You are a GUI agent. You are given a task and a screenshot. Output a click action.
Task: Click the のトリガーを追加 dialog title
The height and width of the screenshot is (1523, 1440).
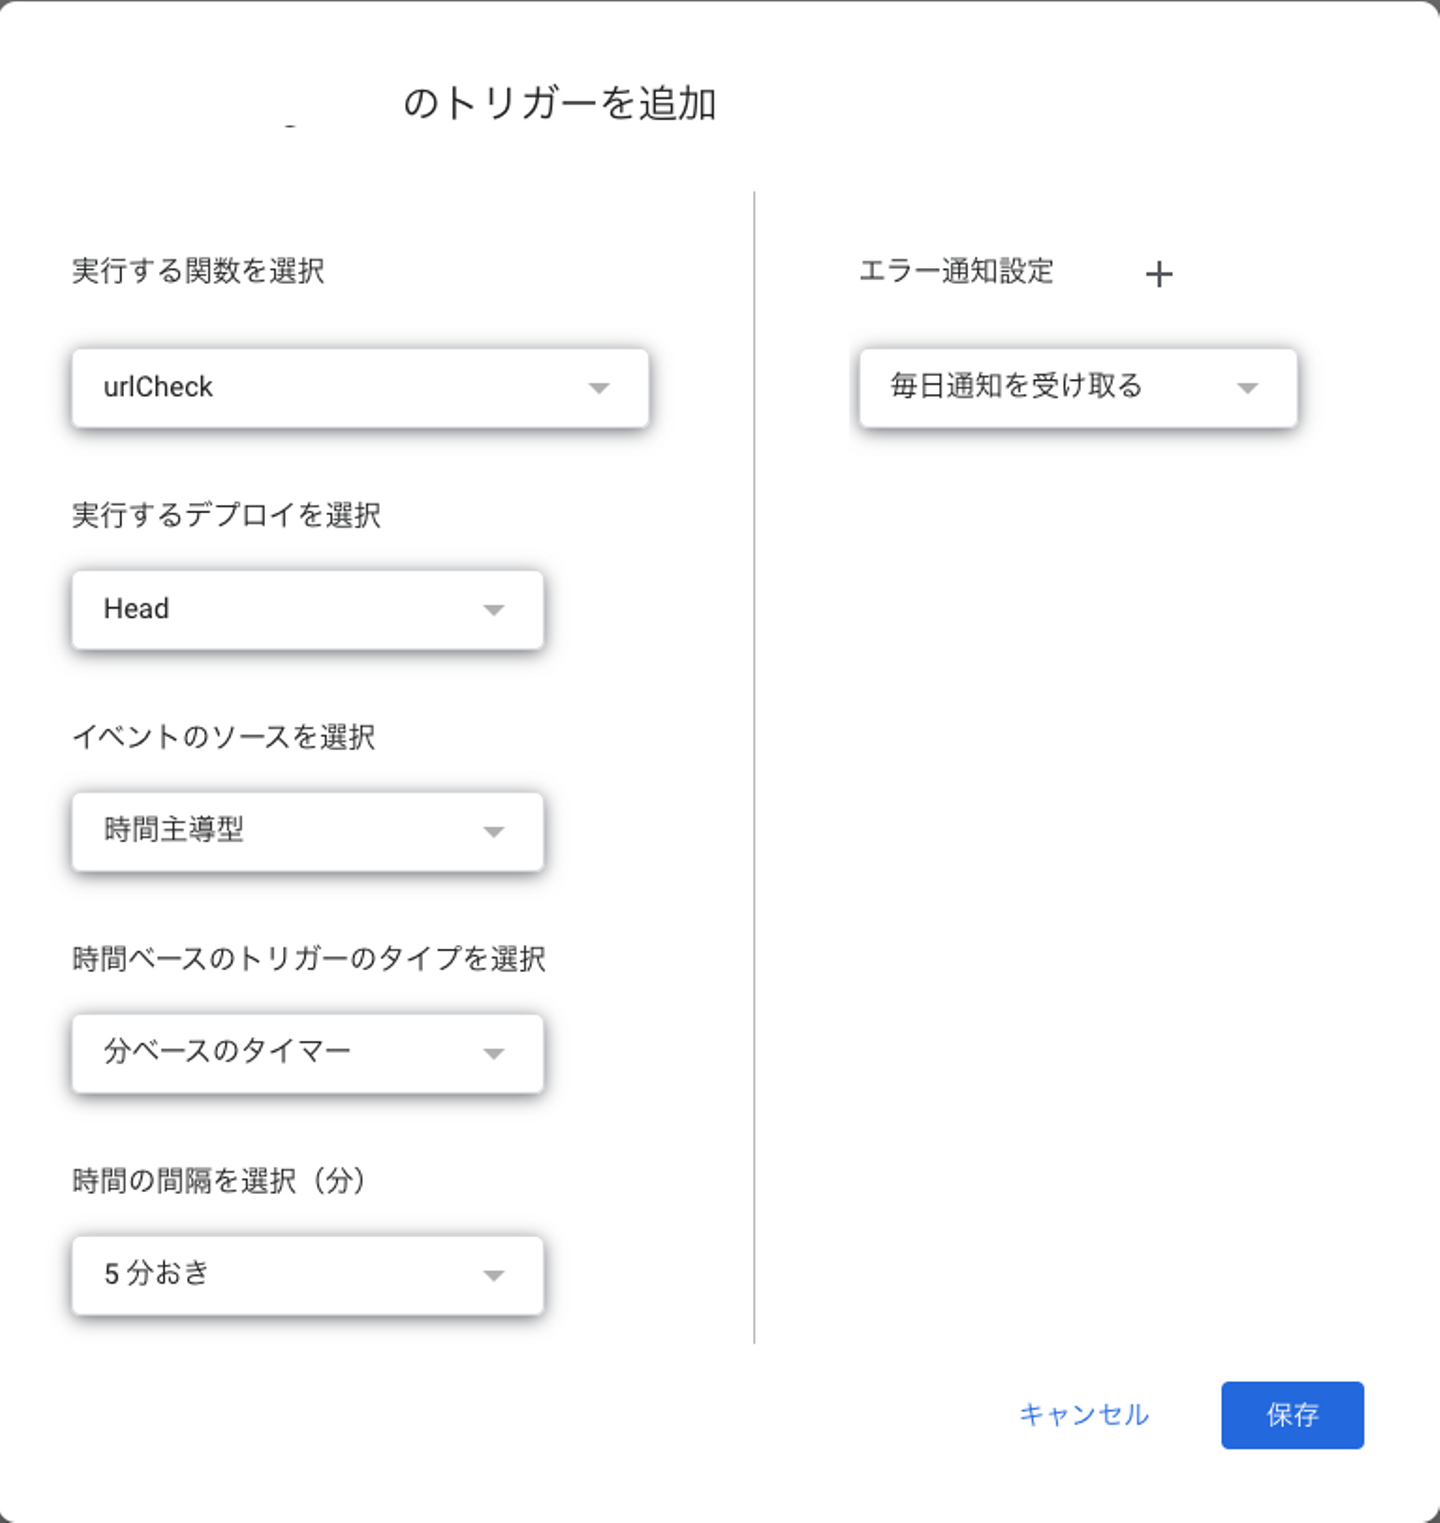(x=560, y=104)
